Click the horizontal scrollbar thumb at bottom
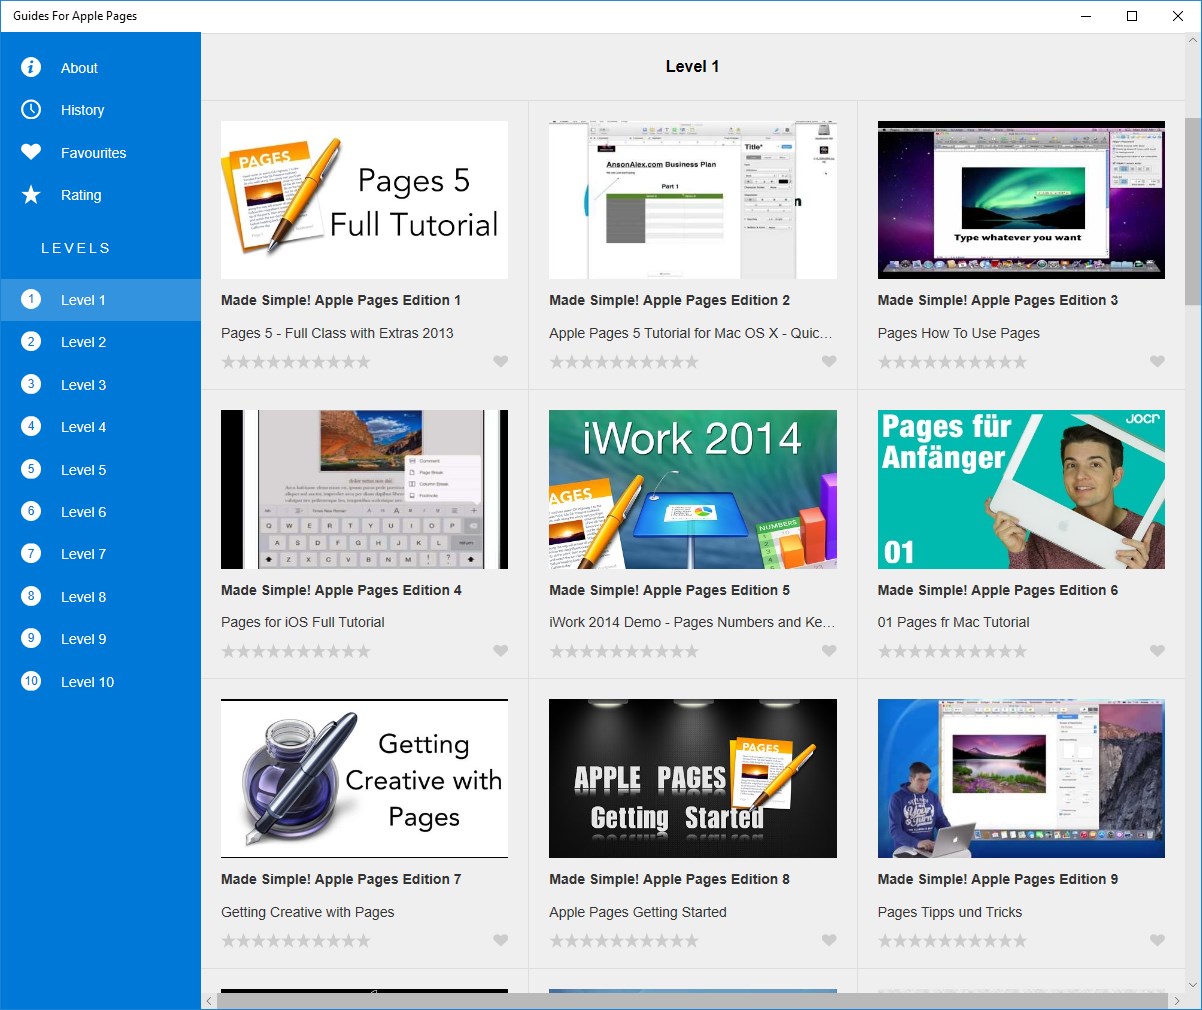The image size is (1202, 1010). point(692,1000)
